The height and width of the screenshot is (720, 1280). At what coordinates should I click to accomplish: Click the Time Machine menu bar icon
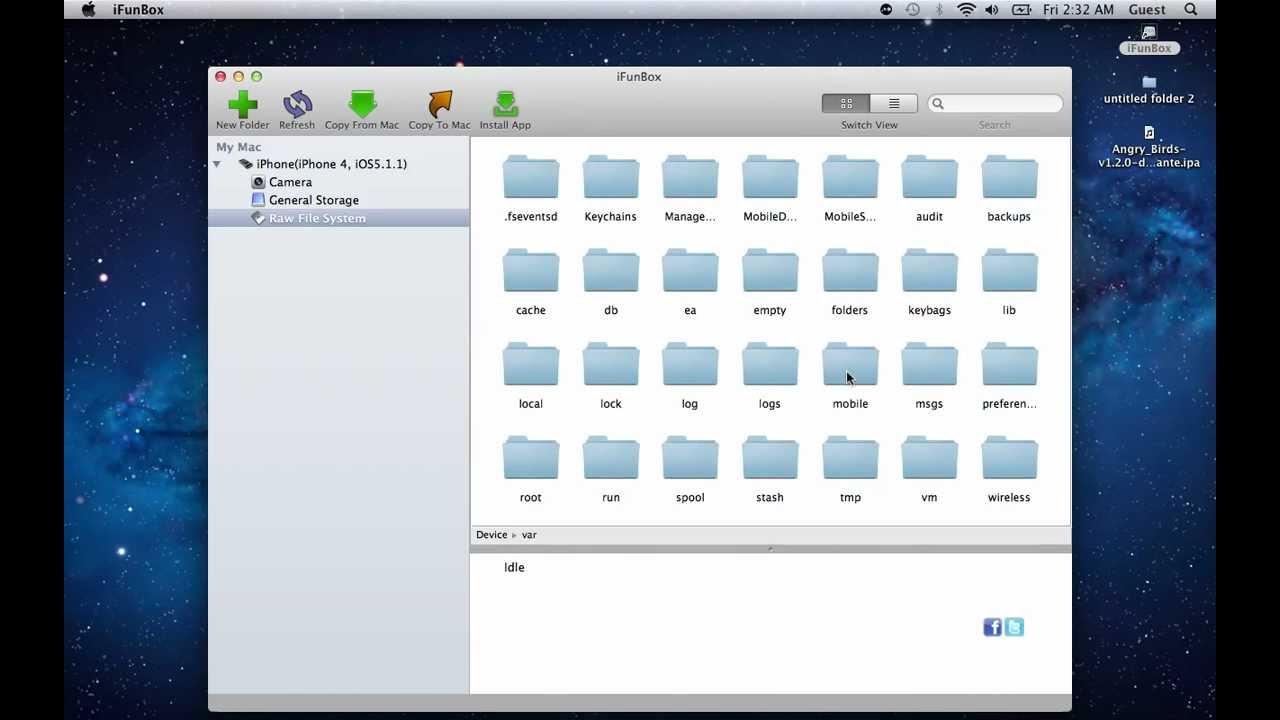coord(912,9)
